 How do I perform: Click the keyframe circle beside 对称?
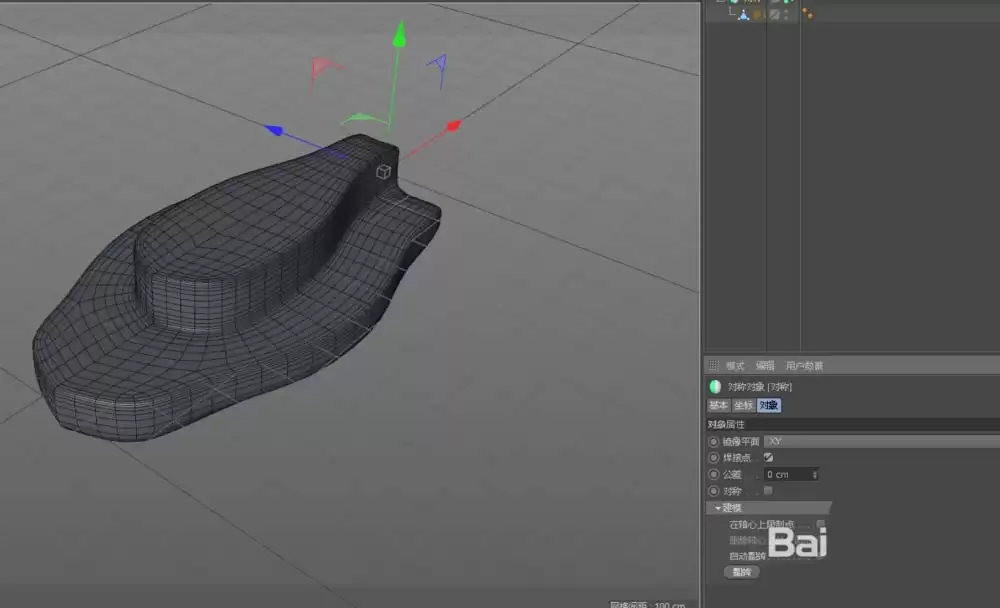(x=712, y=490)
